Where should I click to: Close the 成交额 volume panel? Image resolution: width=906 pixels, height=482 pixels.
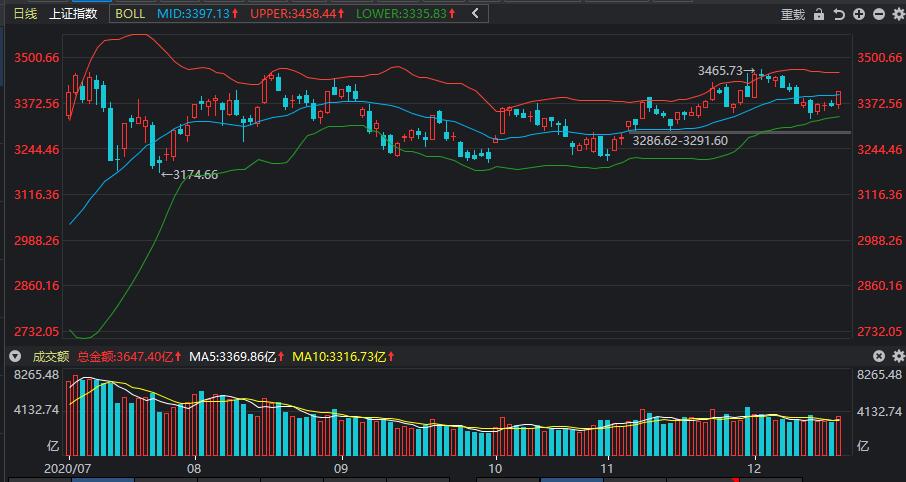click(x=878, y=356)
